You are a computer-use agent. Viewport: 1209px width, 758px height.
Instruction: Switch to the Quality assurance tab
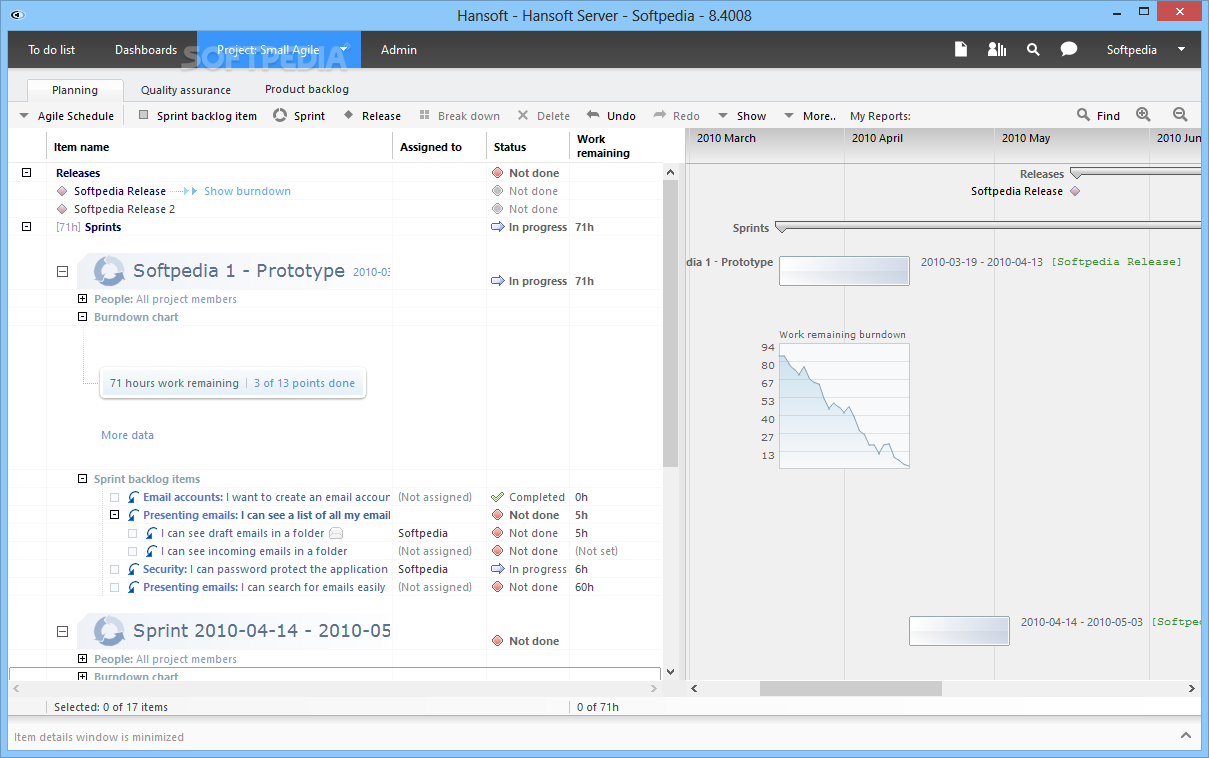tap(186, 90)
